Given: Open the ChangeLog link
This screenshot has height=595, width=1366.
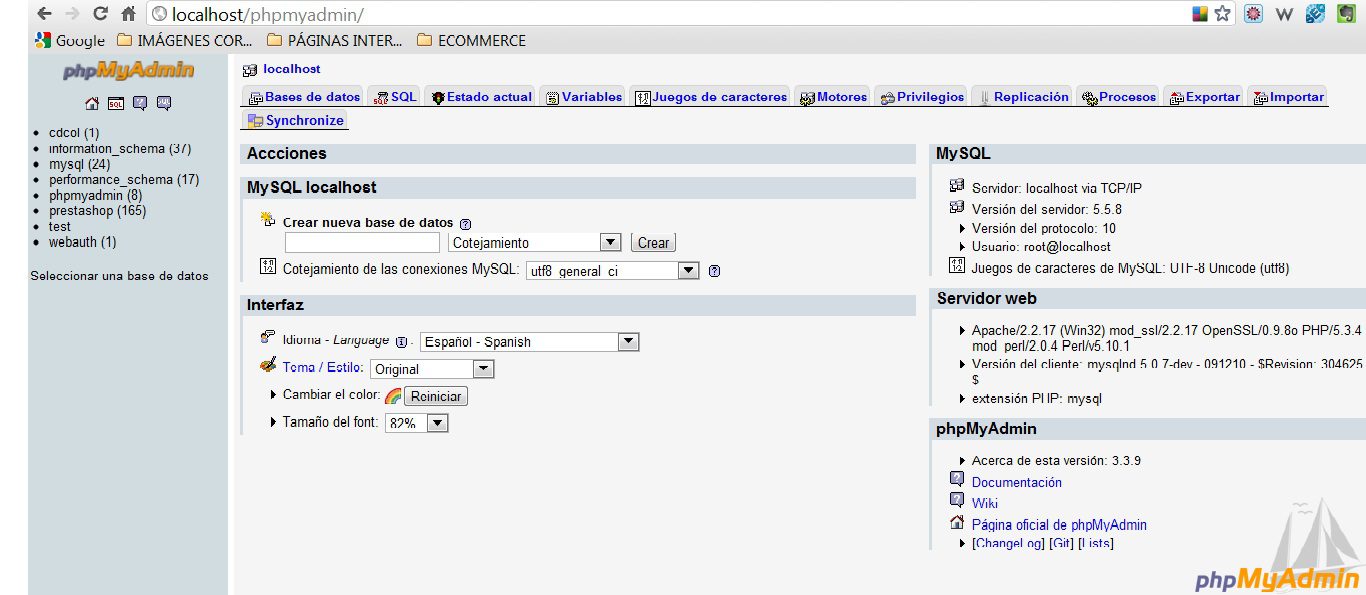Looking at the screenshot, I should click(x=1009, y=543).
